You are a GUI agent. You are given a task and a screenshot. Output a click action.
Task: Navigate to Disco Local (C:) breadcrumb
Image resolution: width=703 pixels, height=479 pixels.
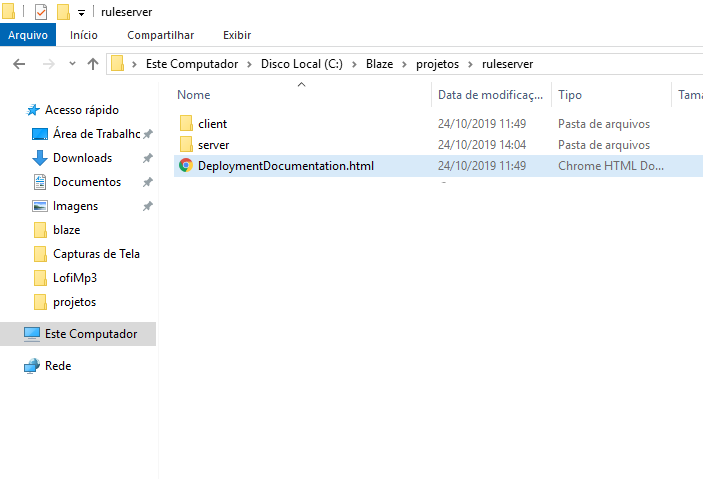point(302,64)
